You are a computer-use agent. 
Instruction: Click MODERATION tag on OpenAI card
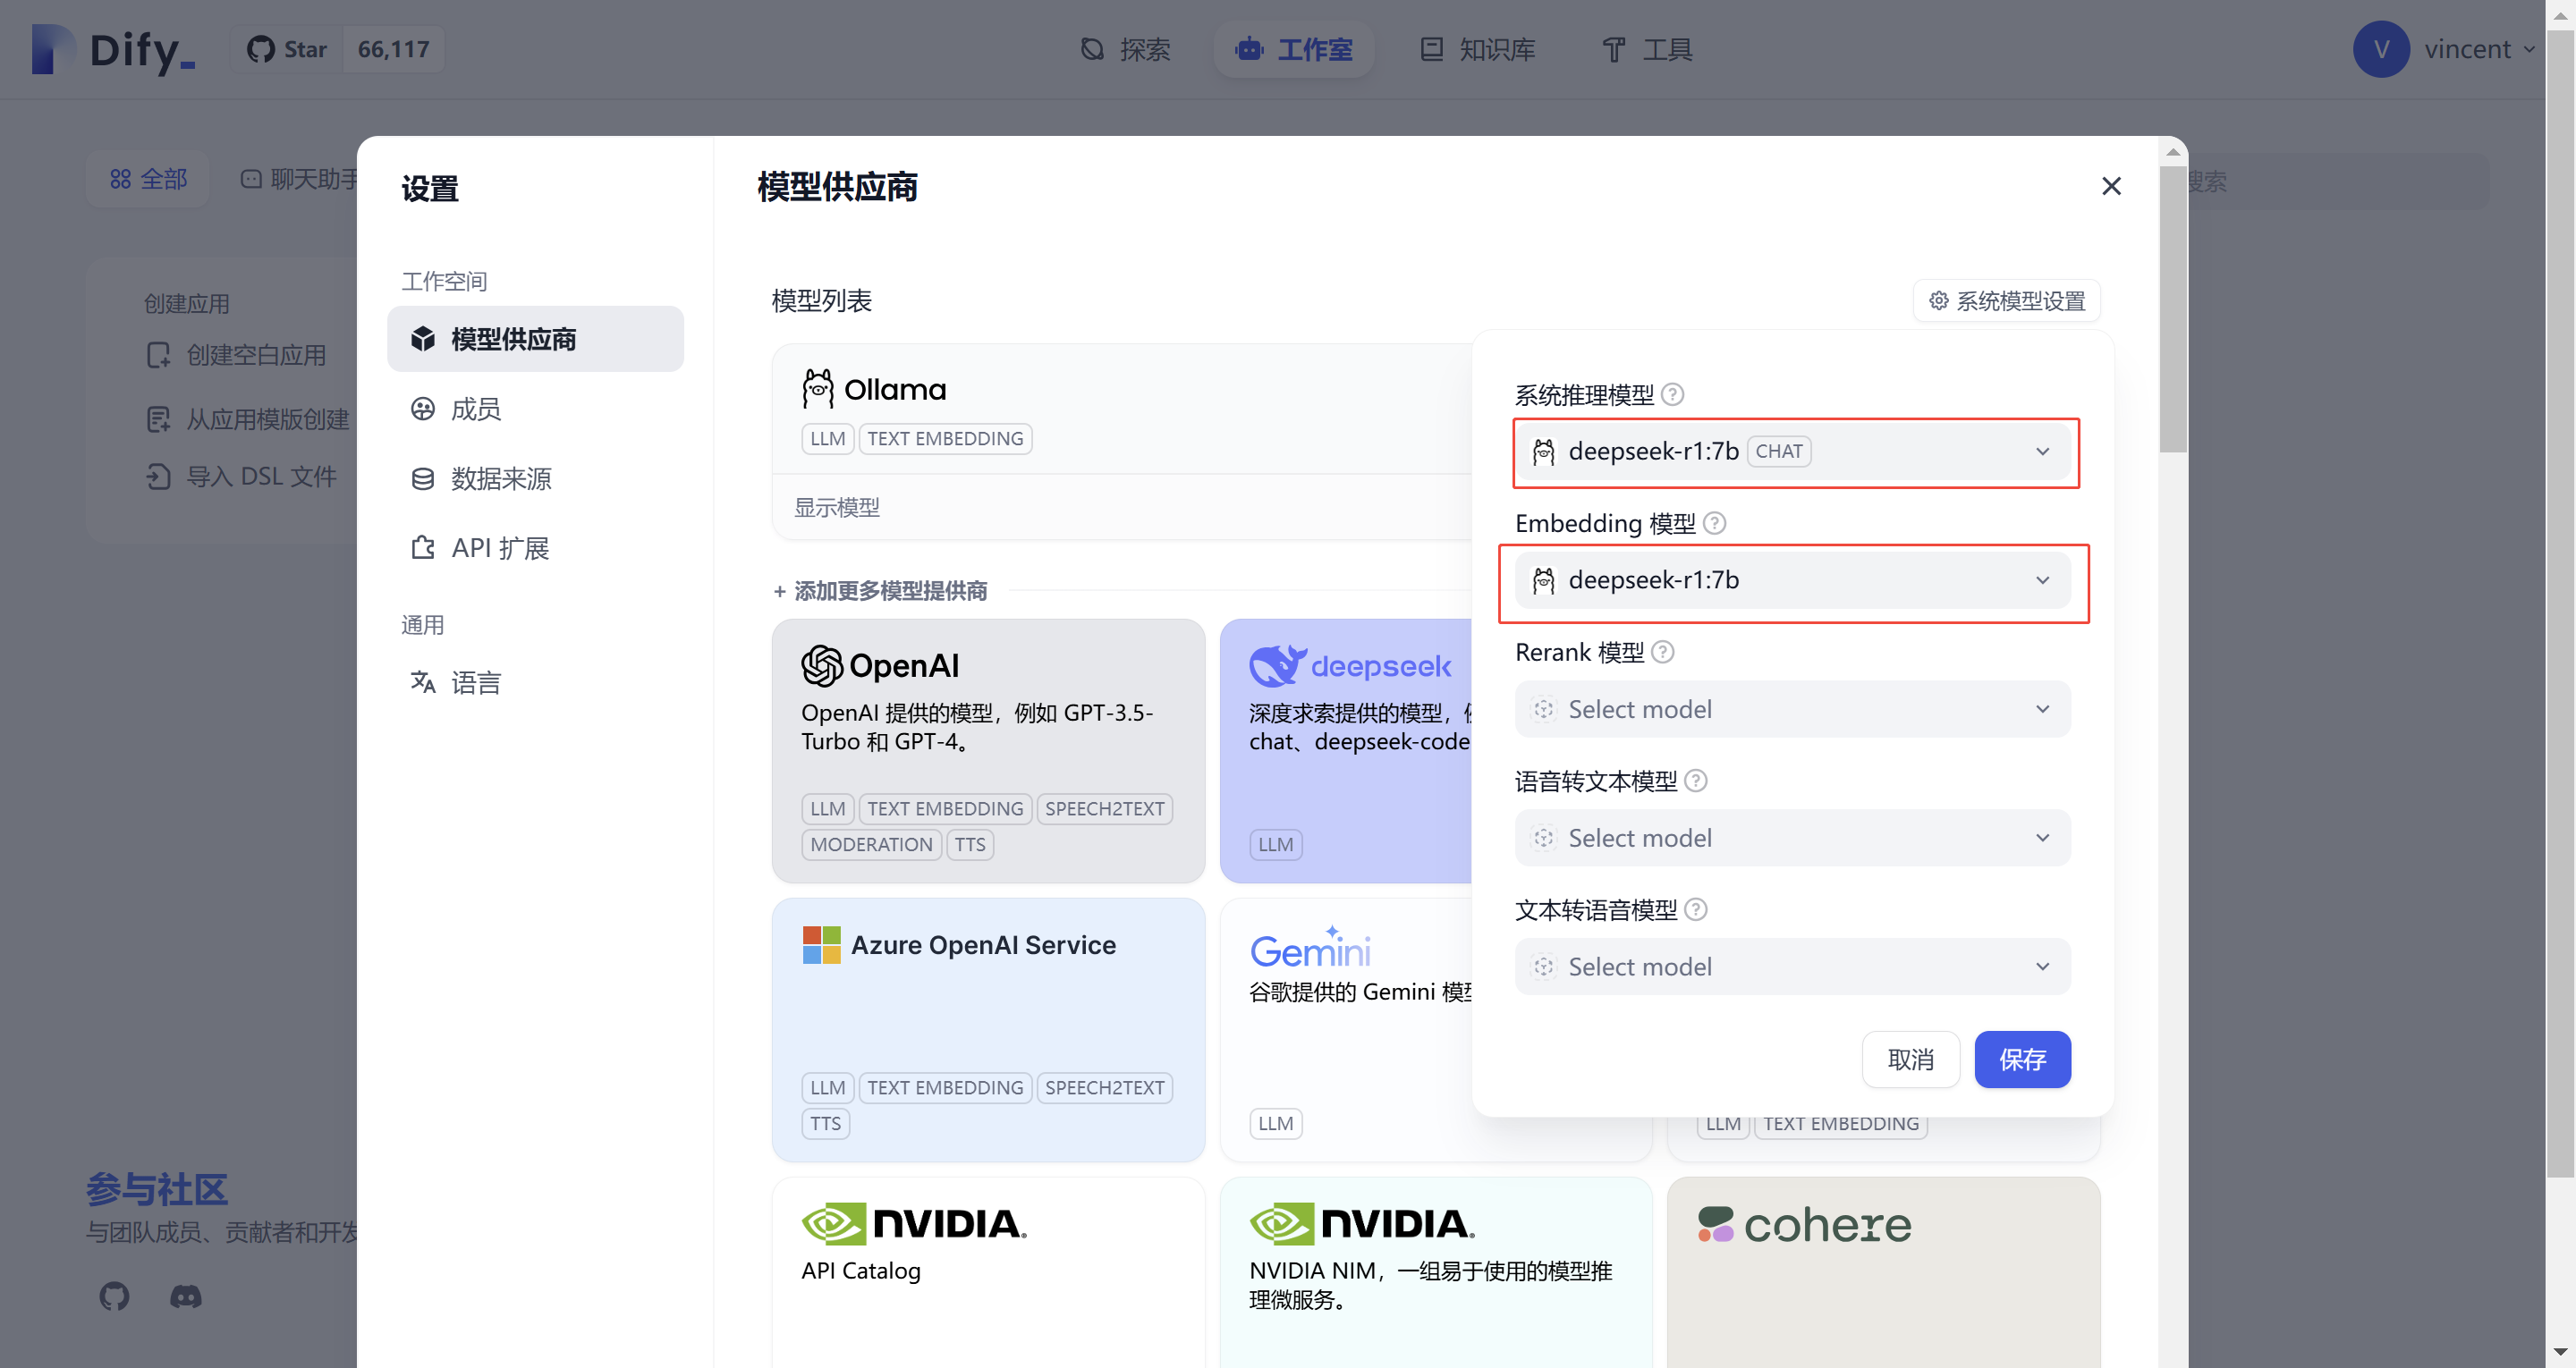point(871,845)
